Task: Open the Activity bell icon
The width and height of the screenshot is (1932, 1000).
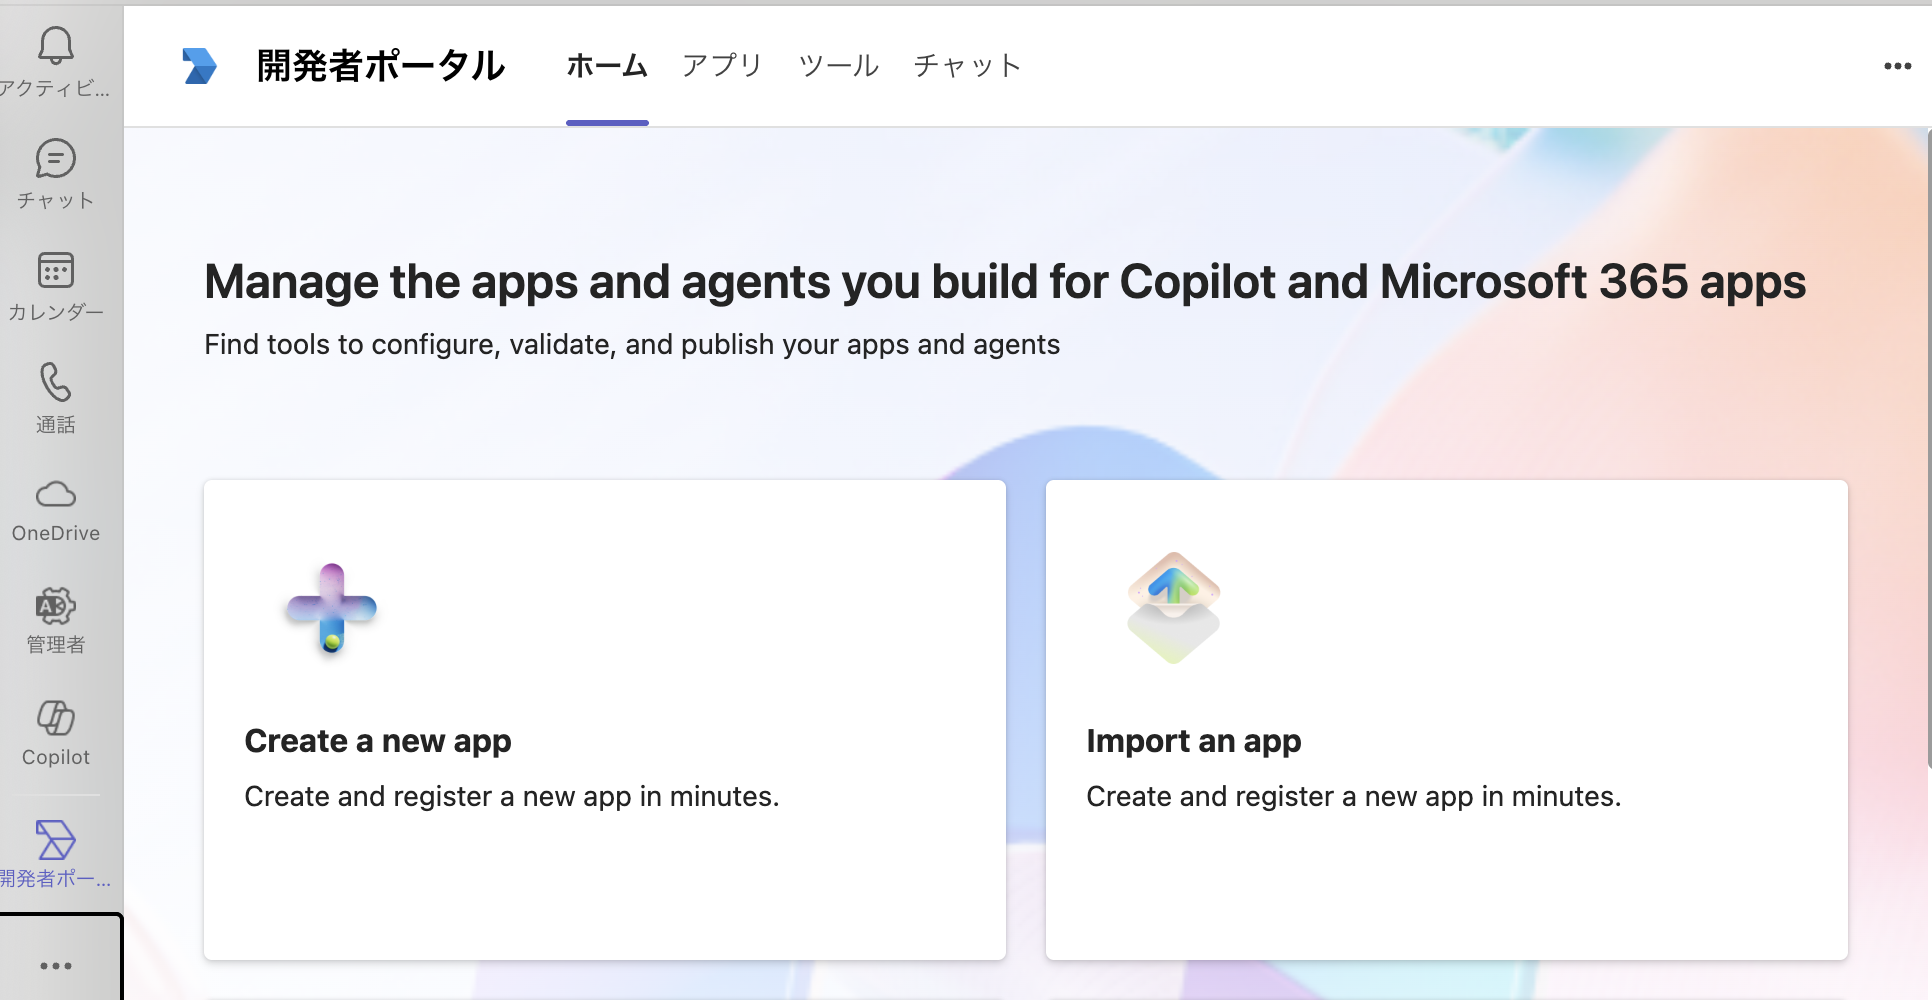Action: tap(56, 47)
